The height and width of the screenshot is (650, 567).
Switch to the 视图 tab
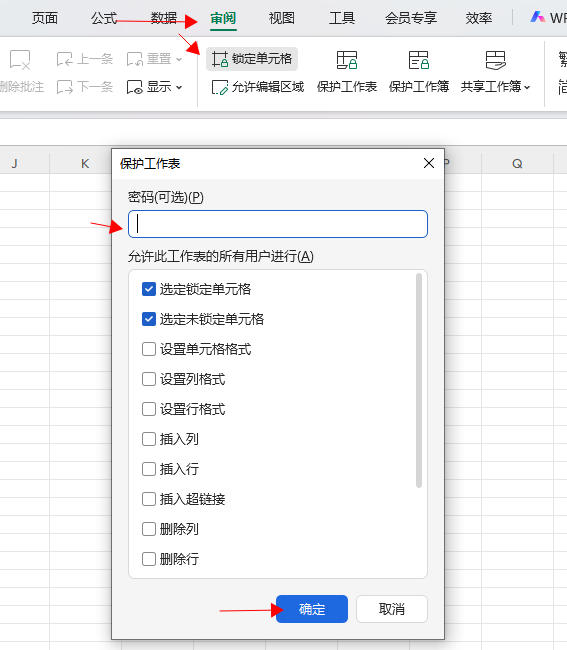(282, 18)
